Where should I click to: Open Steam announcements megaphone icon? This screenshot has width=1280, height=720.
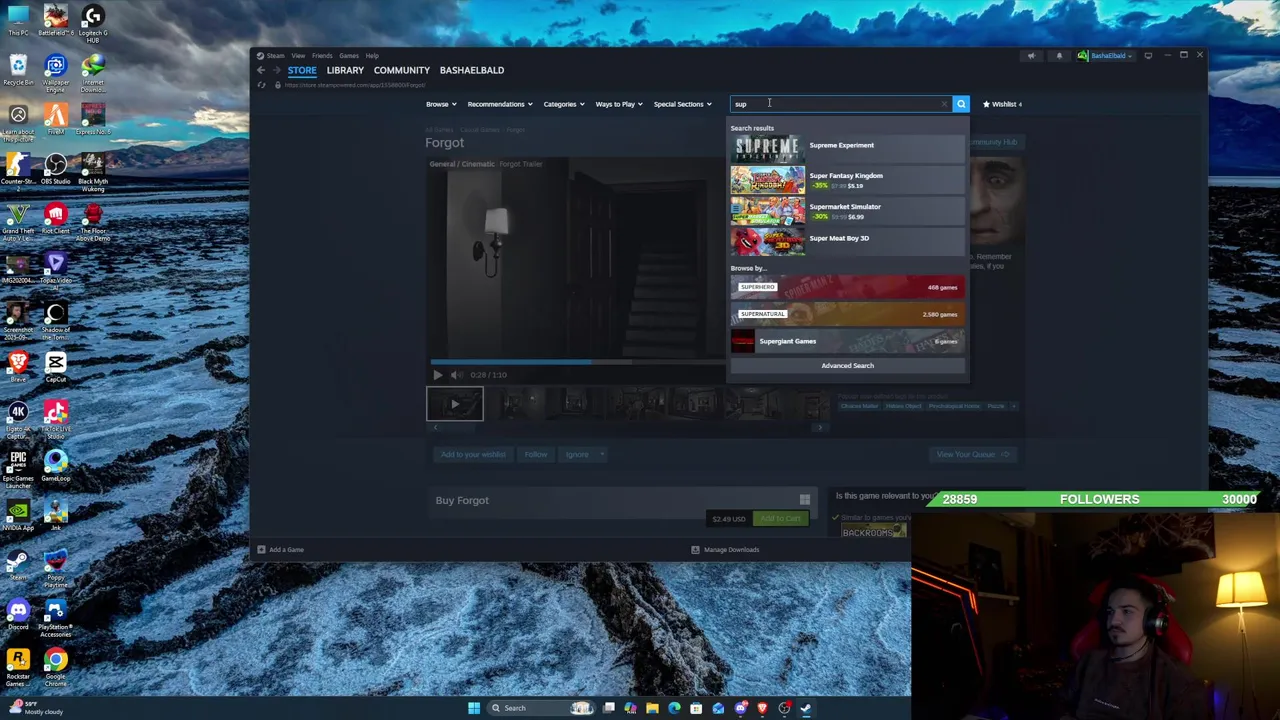pos(1031,56)
